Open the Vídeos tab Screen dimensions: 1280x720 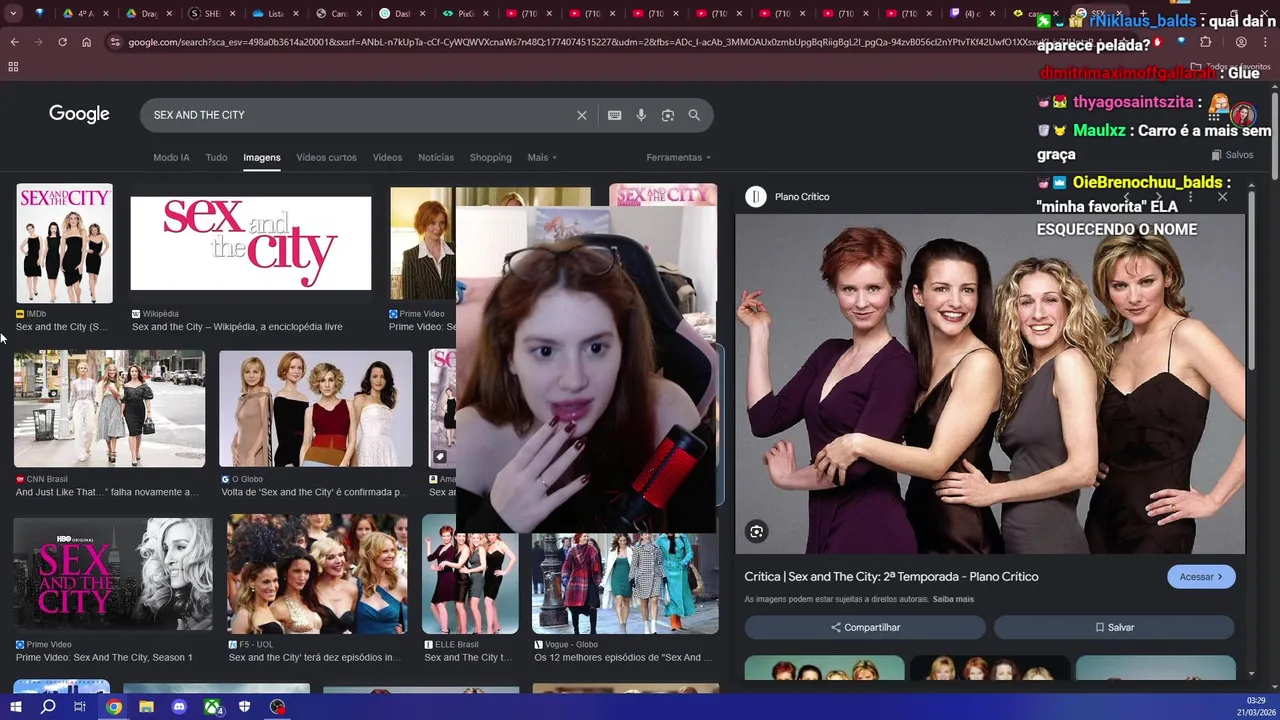pos(387,157)
